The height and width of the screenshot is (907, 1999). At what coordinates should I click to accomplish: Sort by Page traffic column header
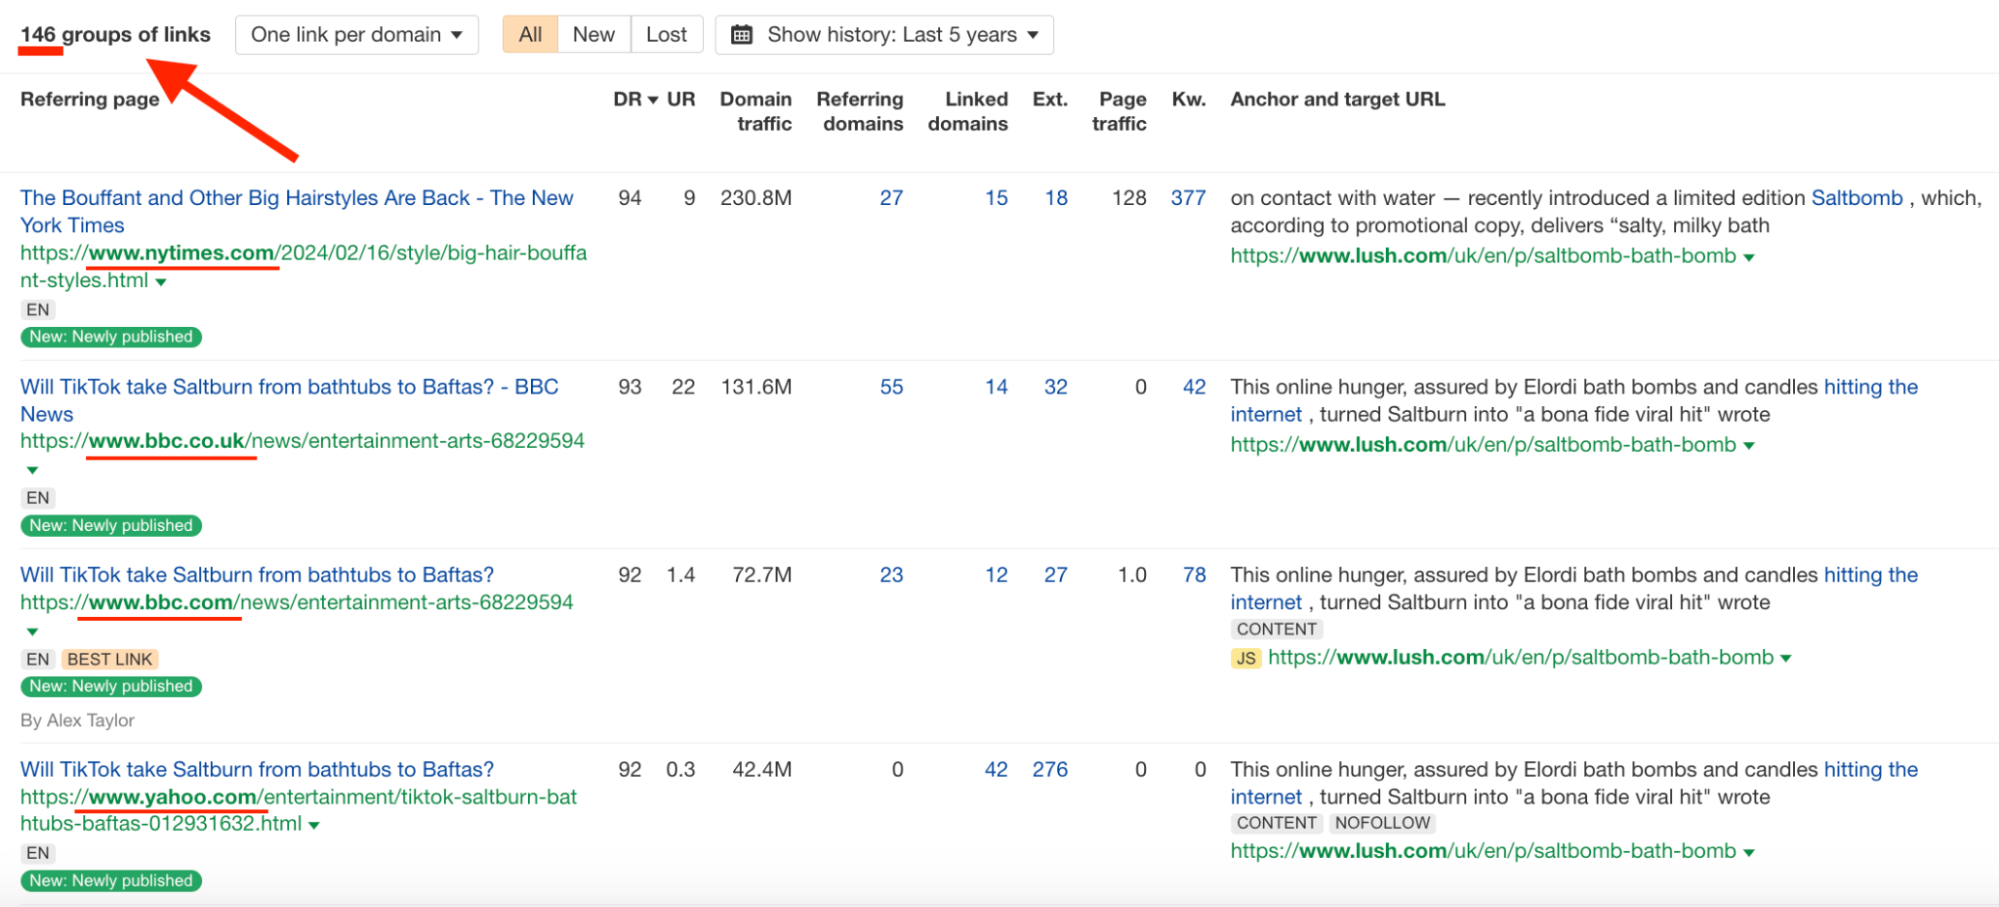[1120, 111]
